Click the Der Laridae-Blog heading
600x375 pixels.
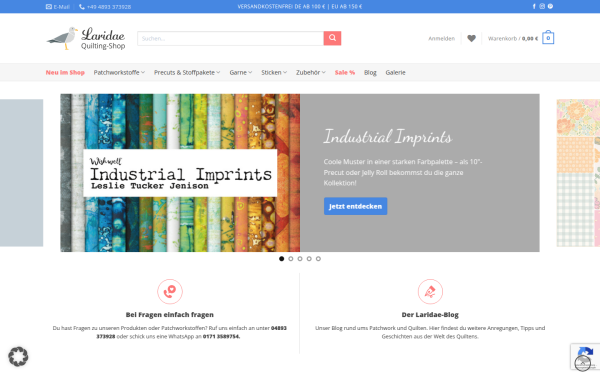click(430, 315)
